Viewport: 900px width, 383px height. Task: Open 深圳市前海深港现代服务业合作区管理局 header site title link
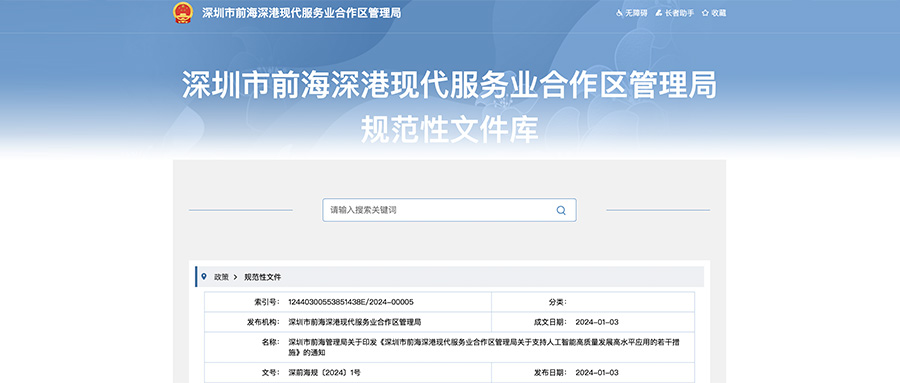[301, 13]
